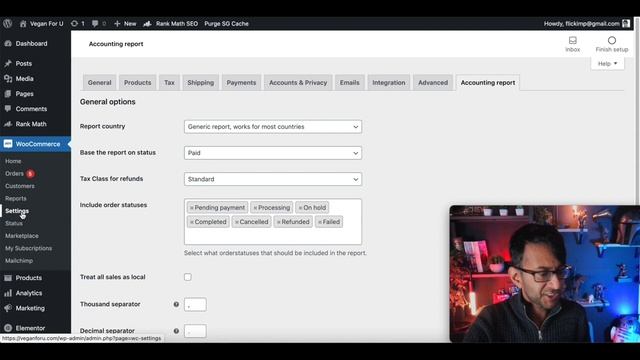Click the Products sidebar icon

(x=8, y=278)
